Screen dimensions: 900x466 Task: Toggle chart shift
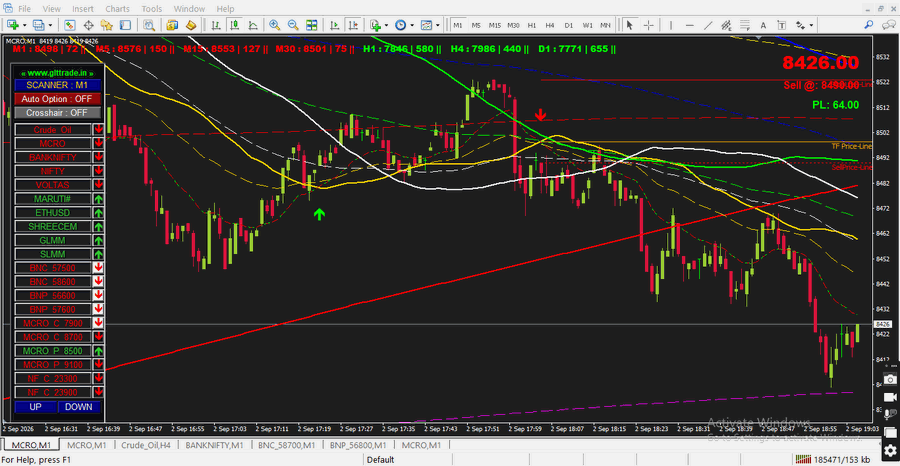[352, 25]
